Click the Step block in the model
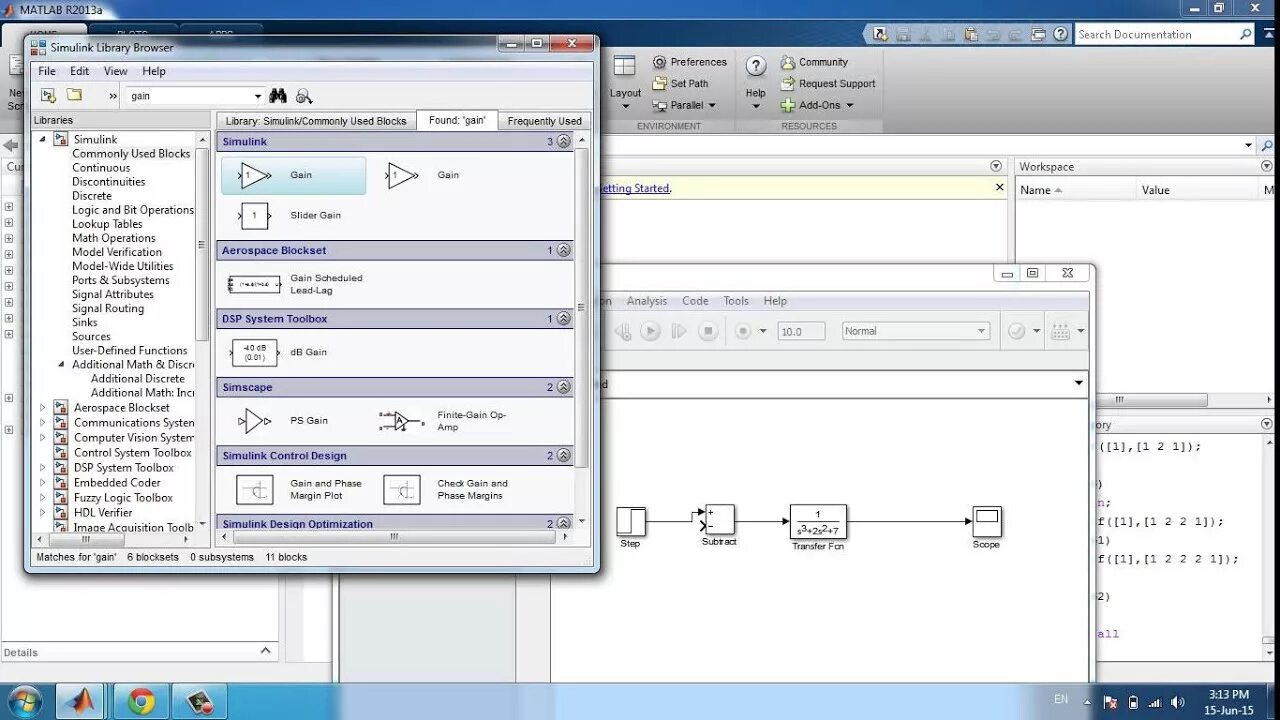The image size is (1280, 720). [631, 522]
